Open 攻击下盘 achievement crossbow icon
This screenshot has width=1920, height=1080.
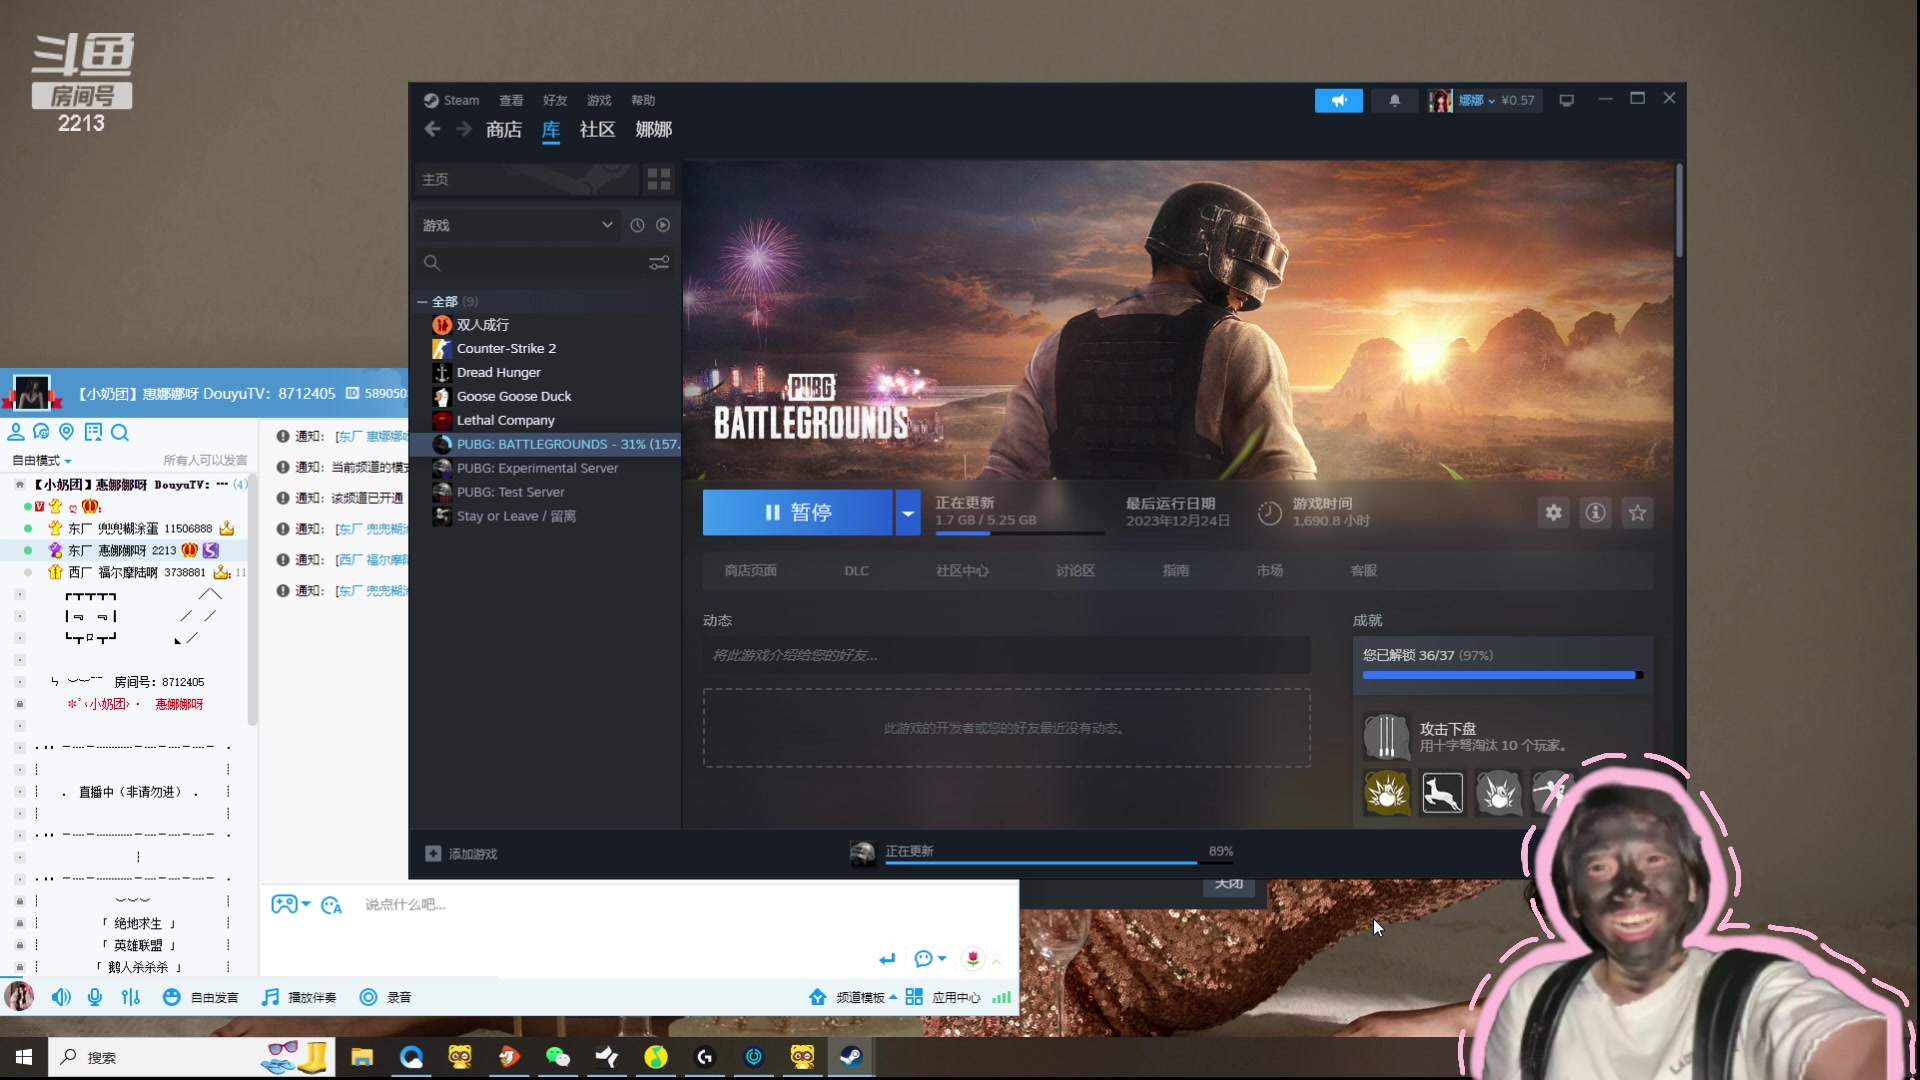coord(1386,737)
